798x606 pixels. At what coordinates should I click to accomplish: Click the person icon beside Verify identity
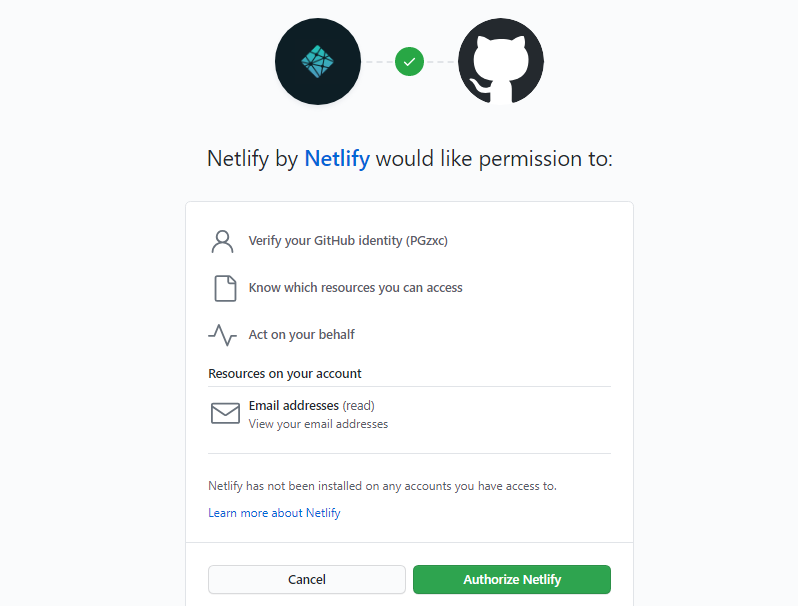pos(222,241)
